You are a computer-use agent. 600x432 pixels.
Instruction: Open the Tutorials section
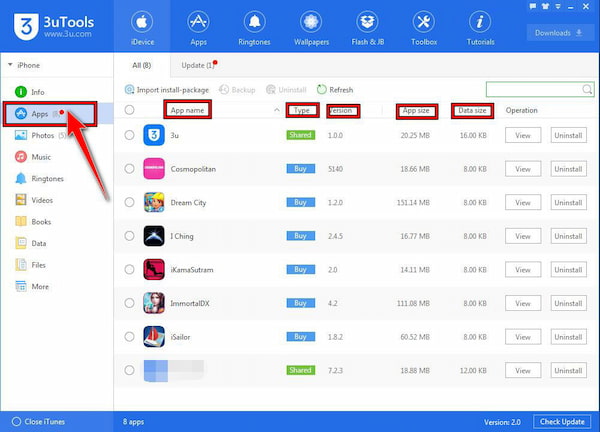click(480, 28)
